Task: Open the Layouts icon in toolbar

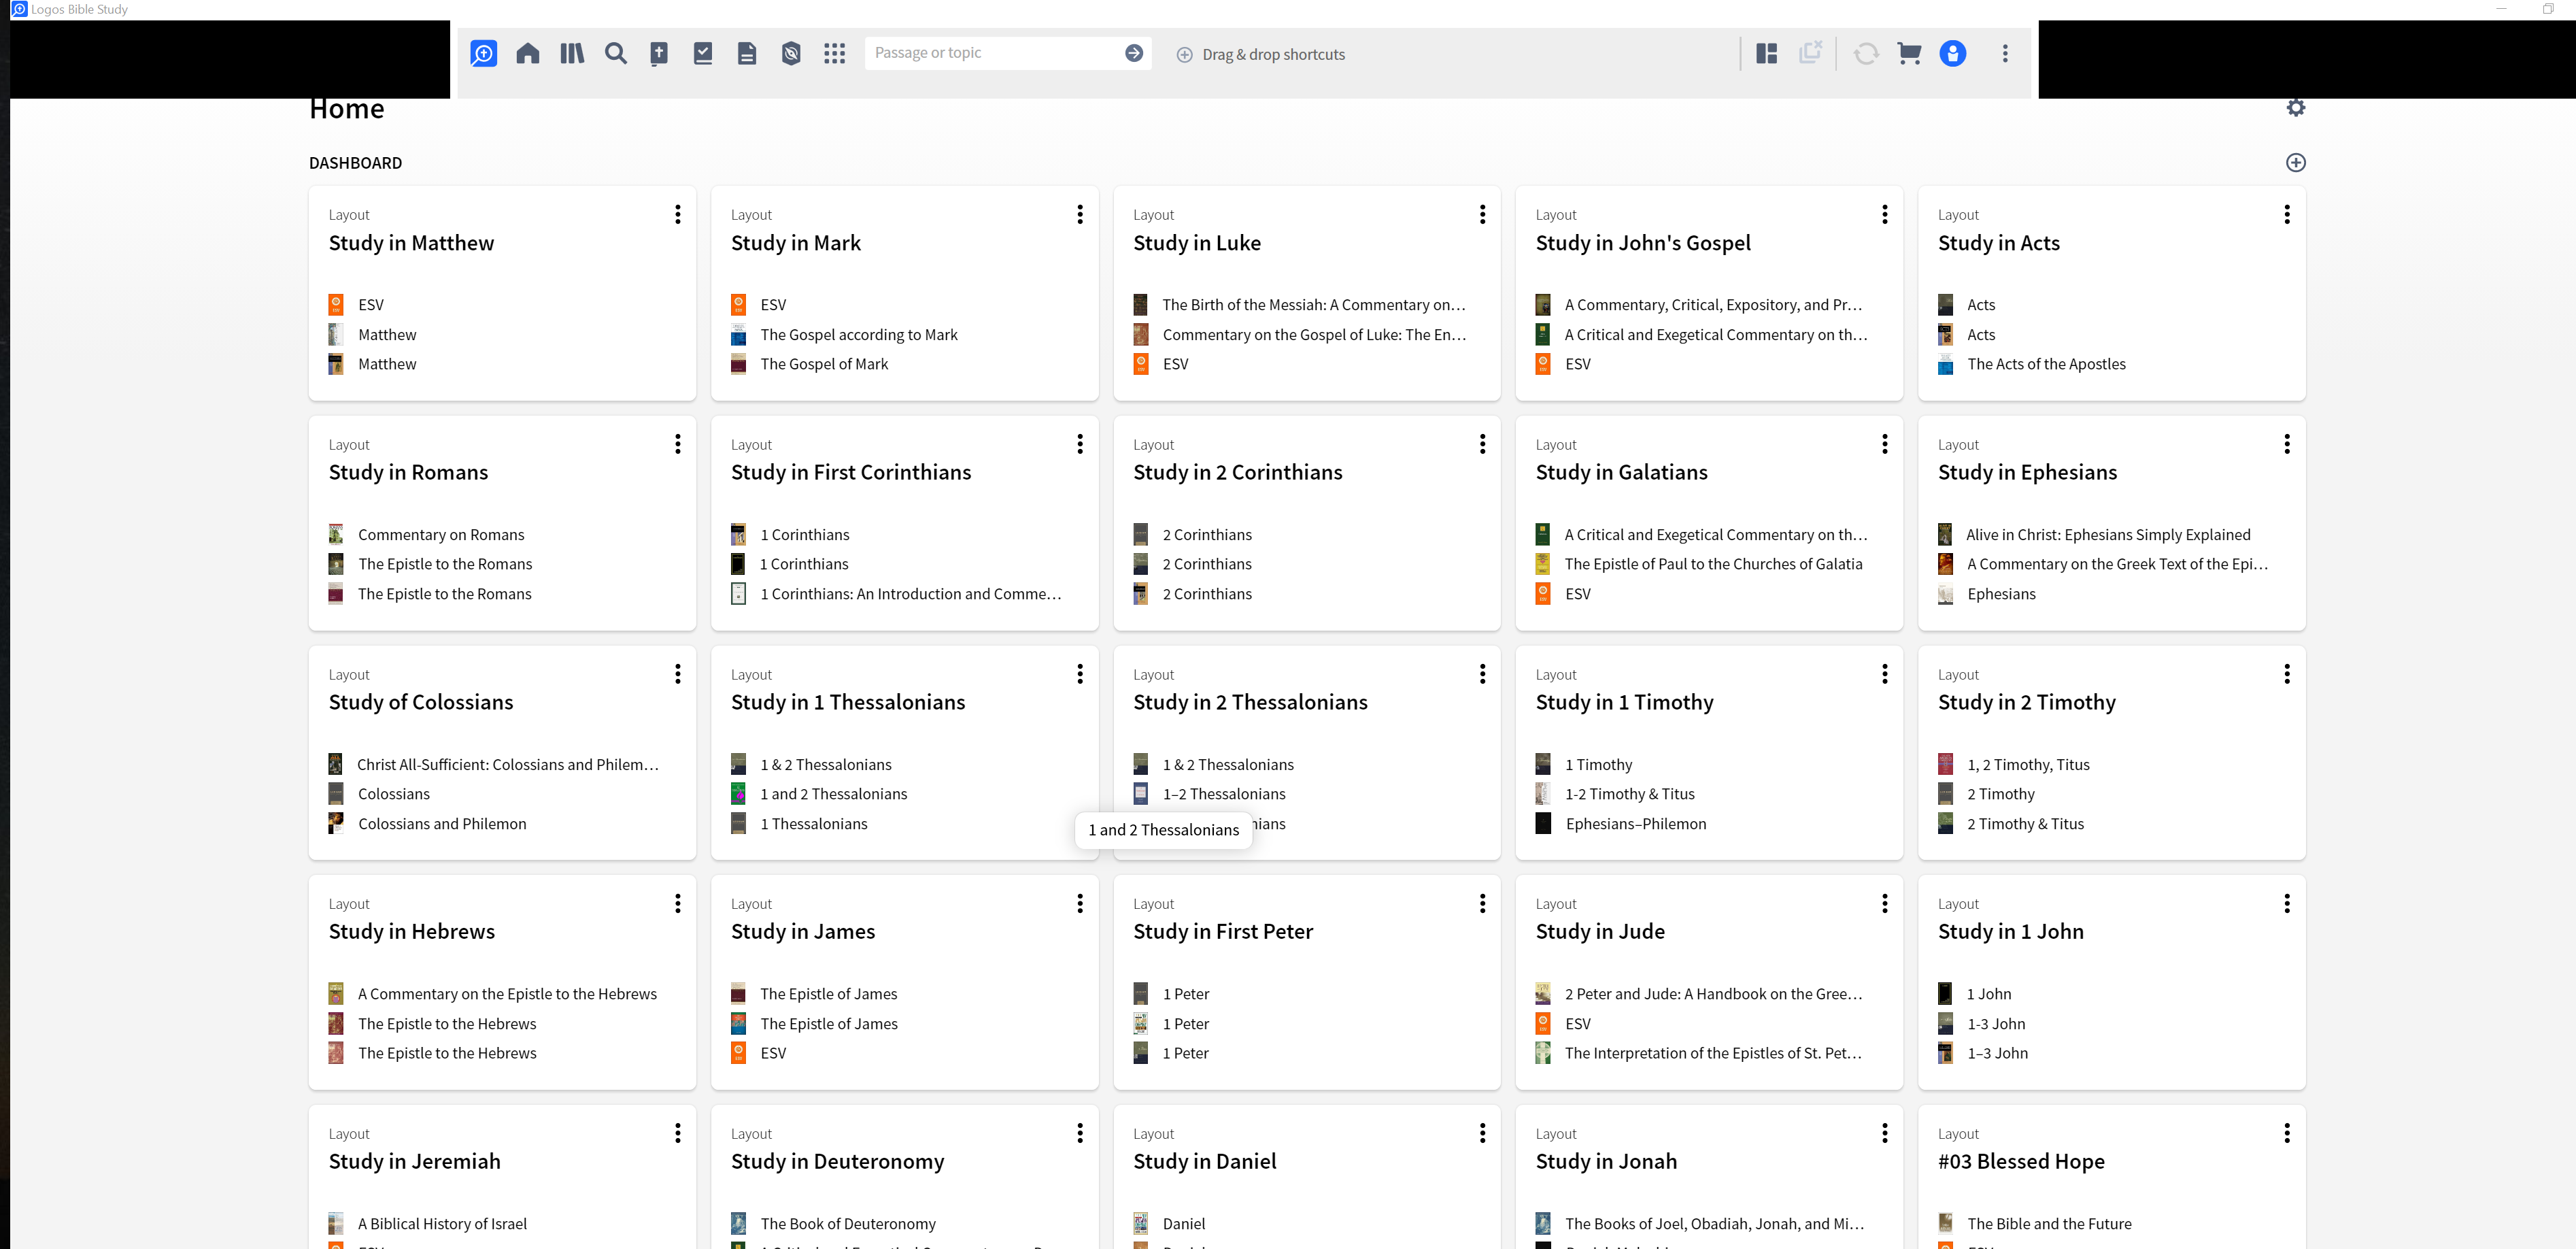Action: (x=1767, y=54)
